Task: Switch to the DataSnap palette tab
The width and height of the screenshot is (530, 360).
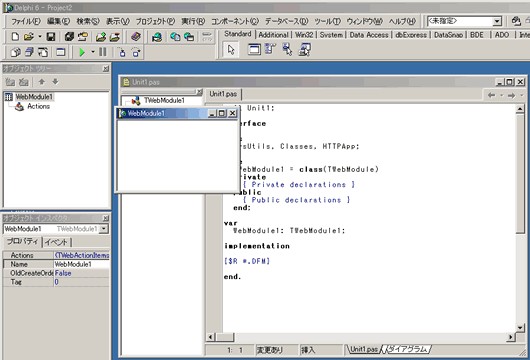Action: [448, 35]
